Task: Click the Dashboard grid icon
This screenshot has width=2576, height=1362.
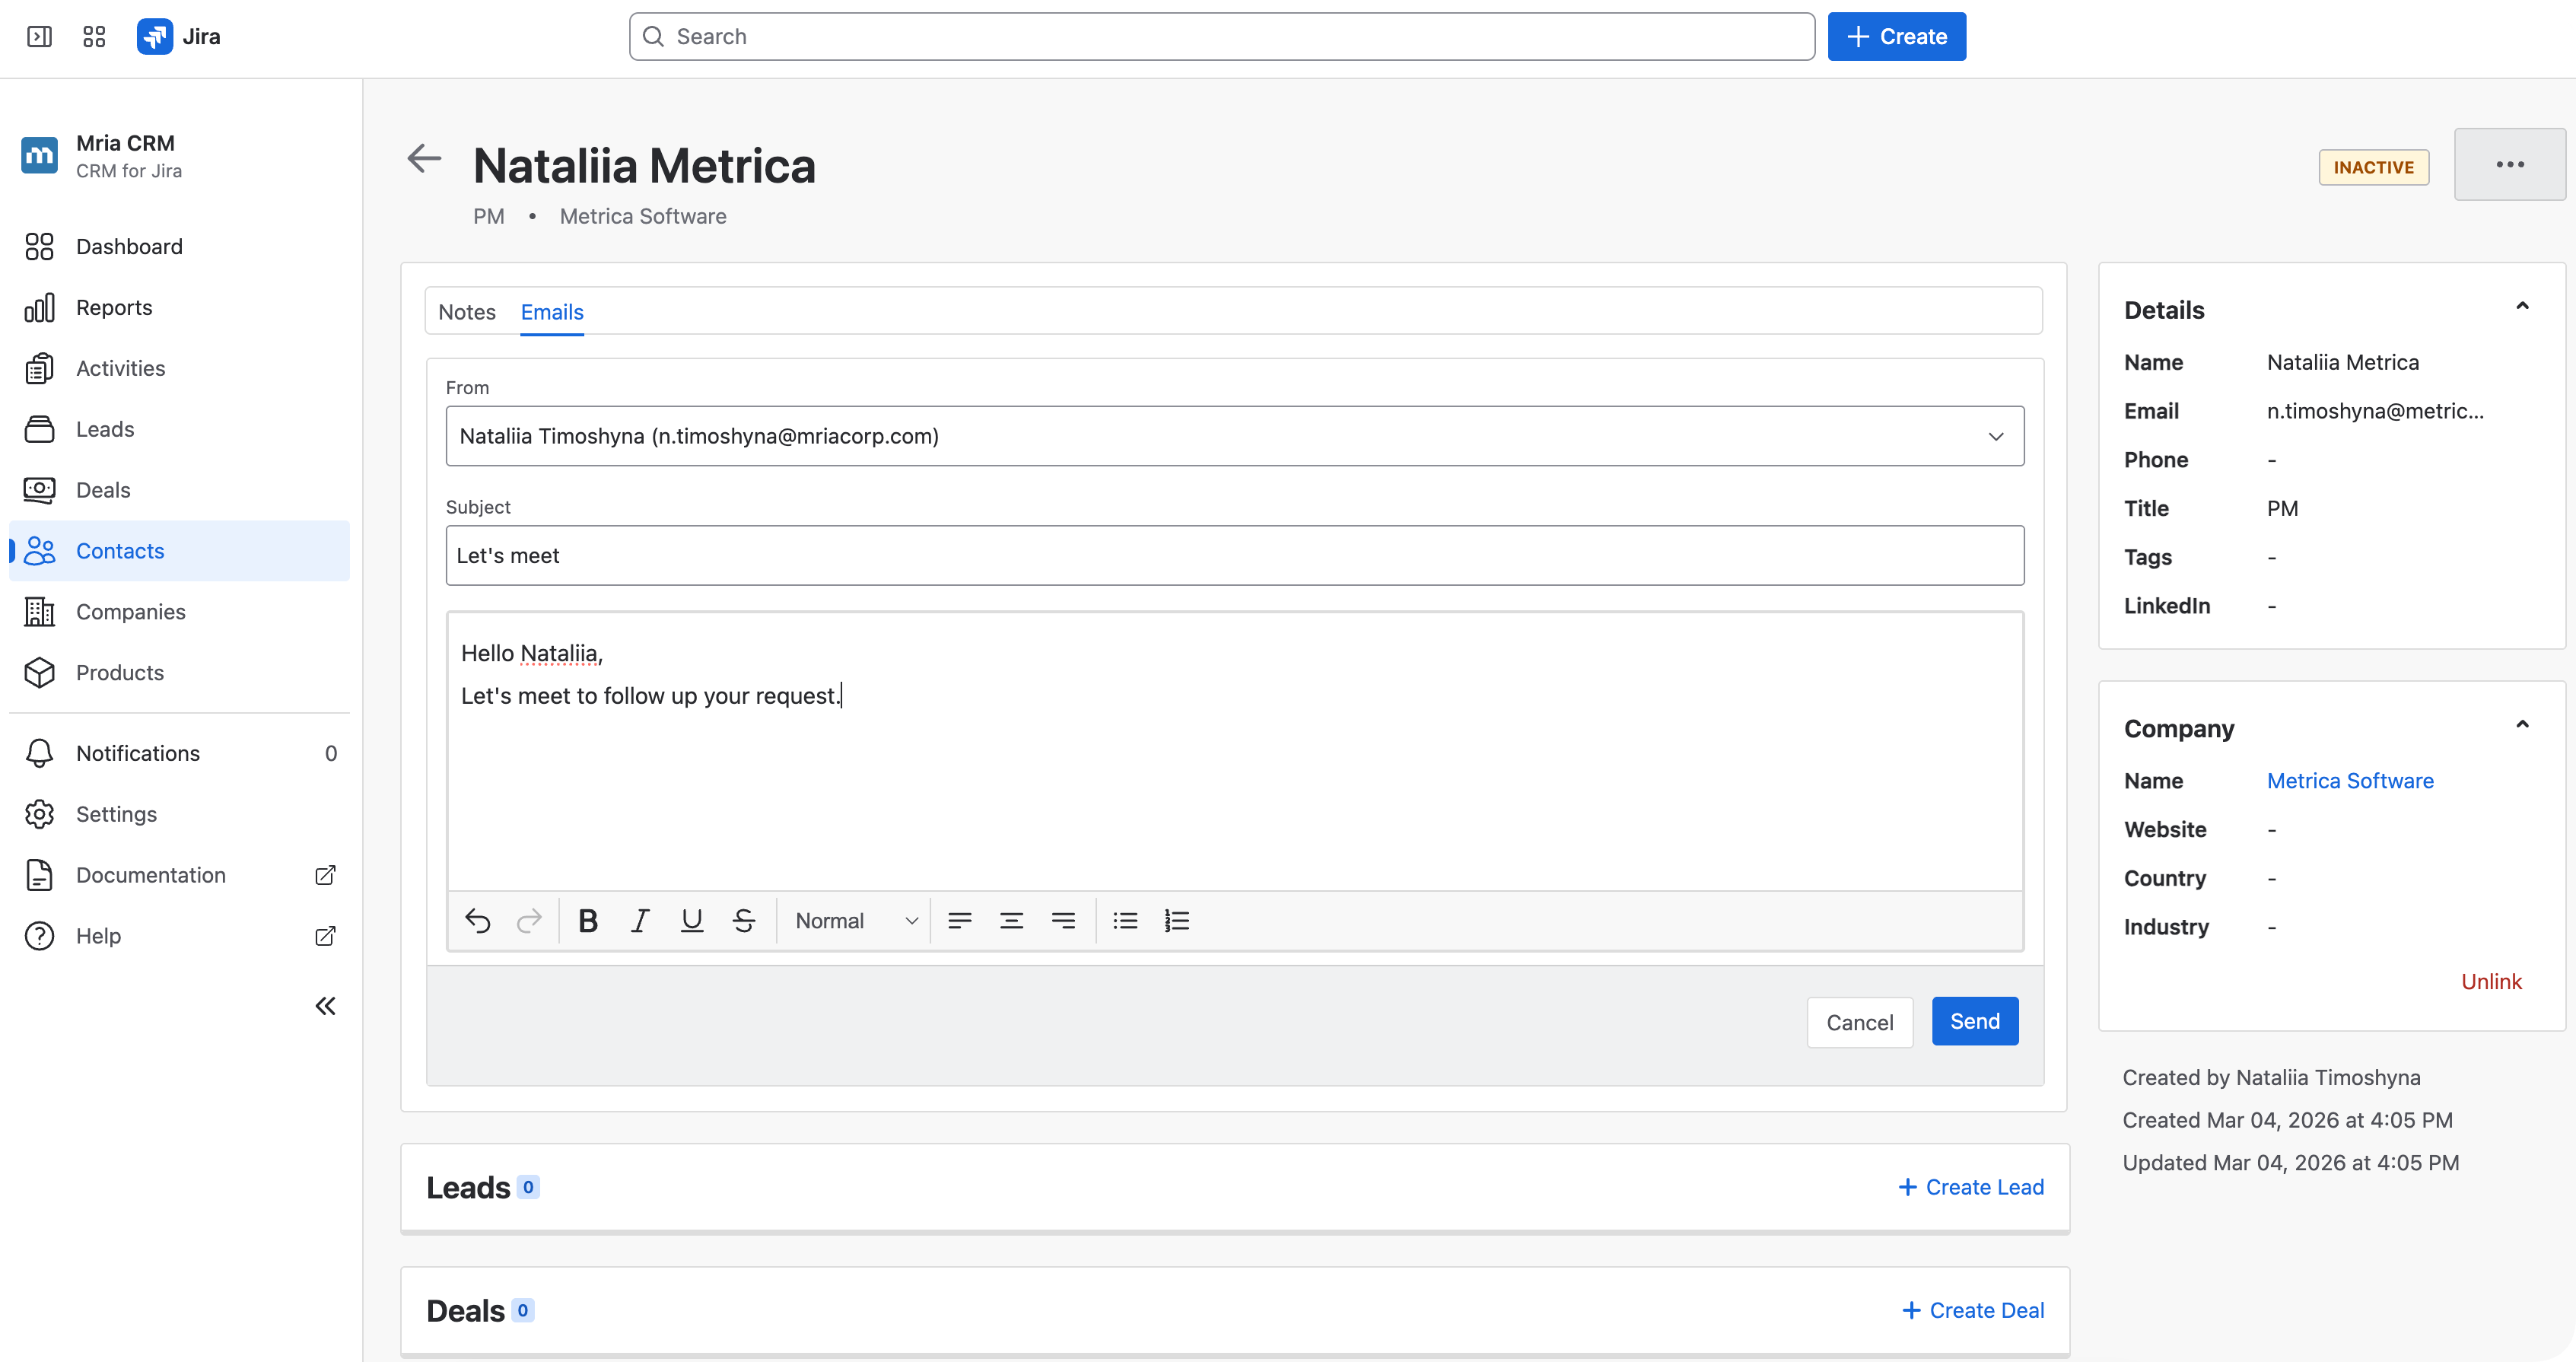Action: pos(39,247)
